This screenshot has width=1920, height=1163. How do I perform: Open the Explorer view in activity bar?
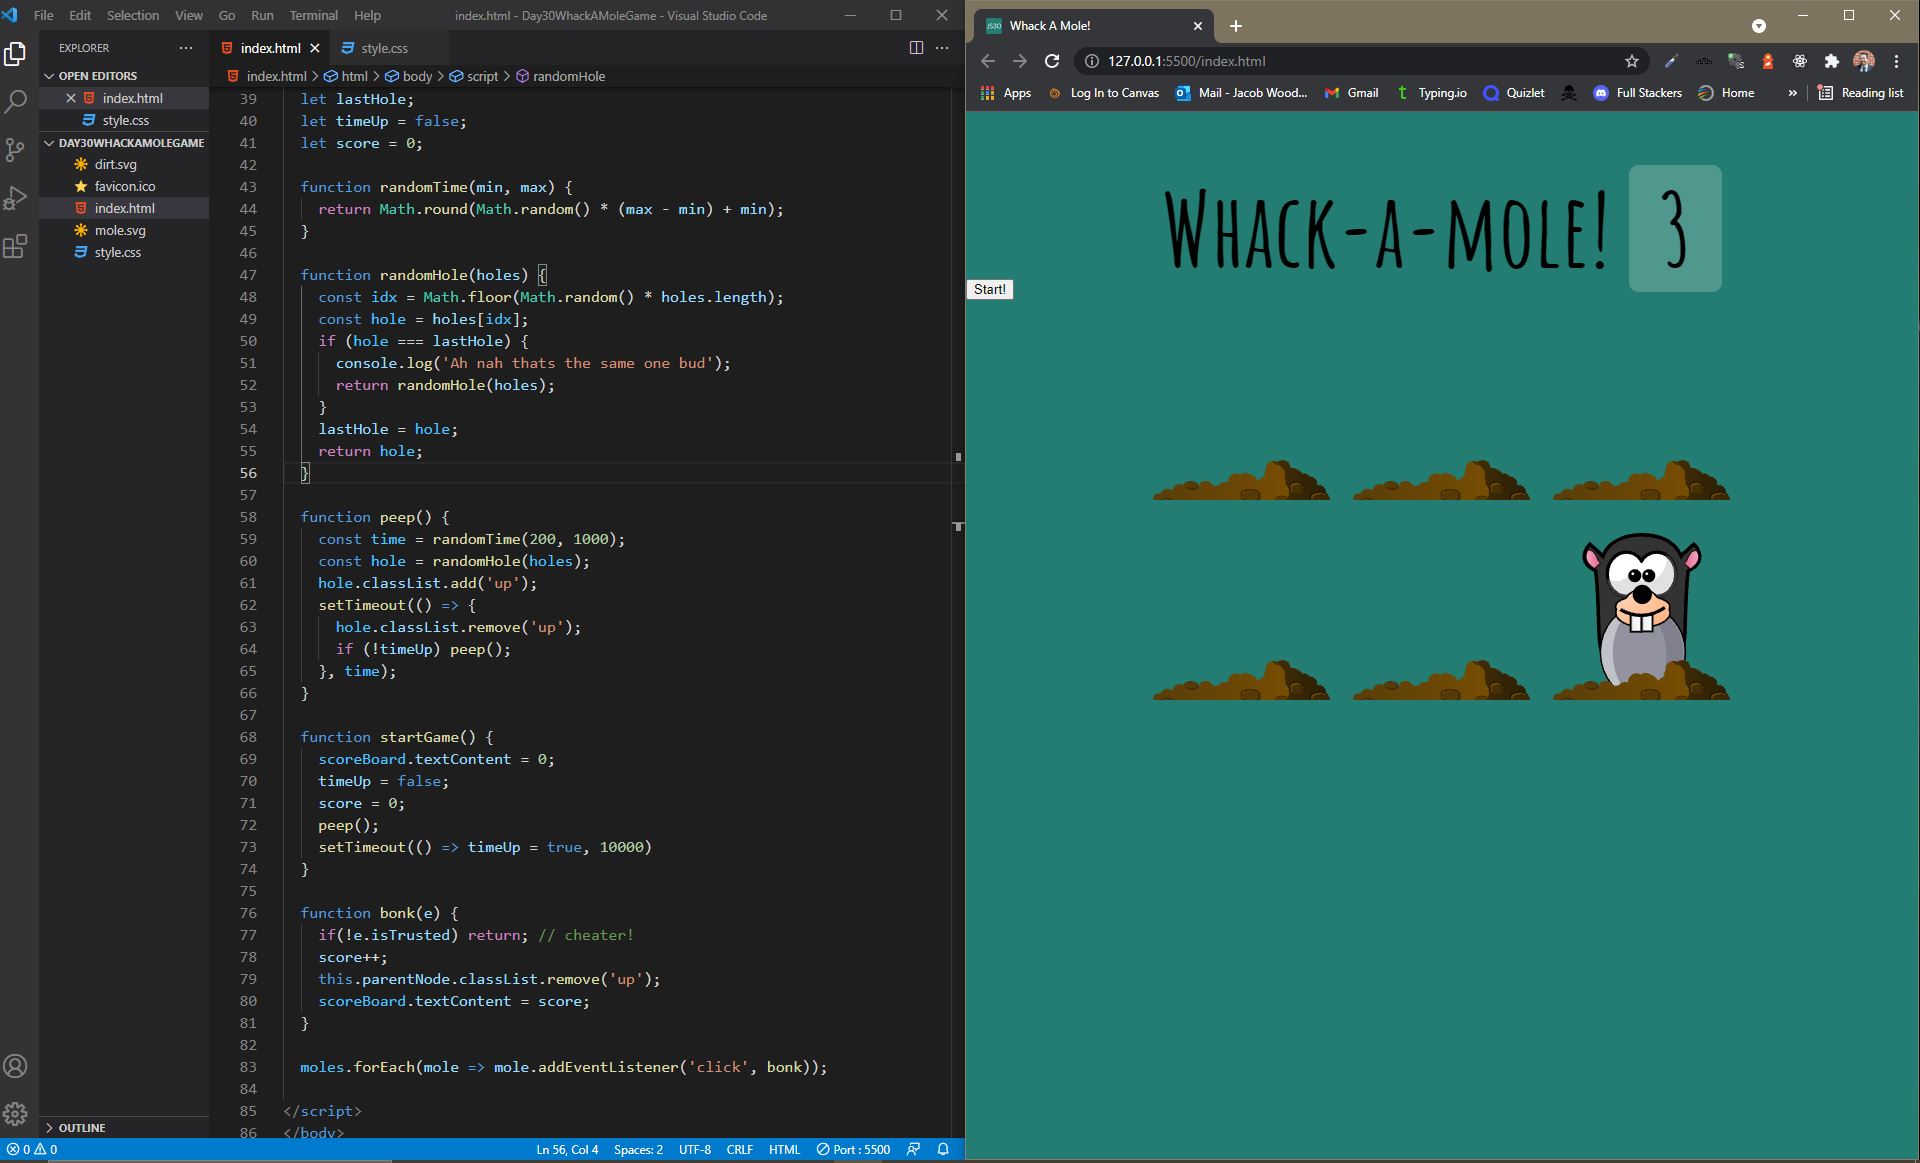15,54
